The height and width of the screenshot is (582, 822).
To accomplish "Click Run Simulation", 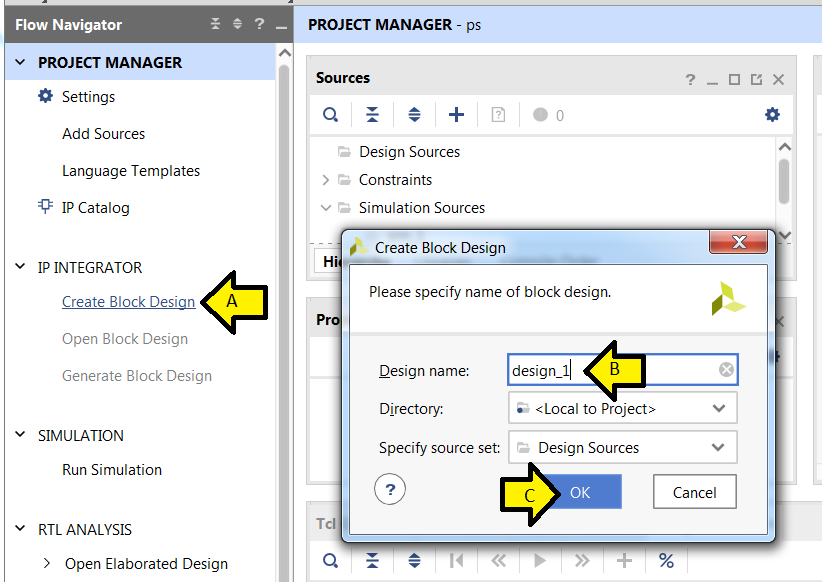I will (112, 470).
